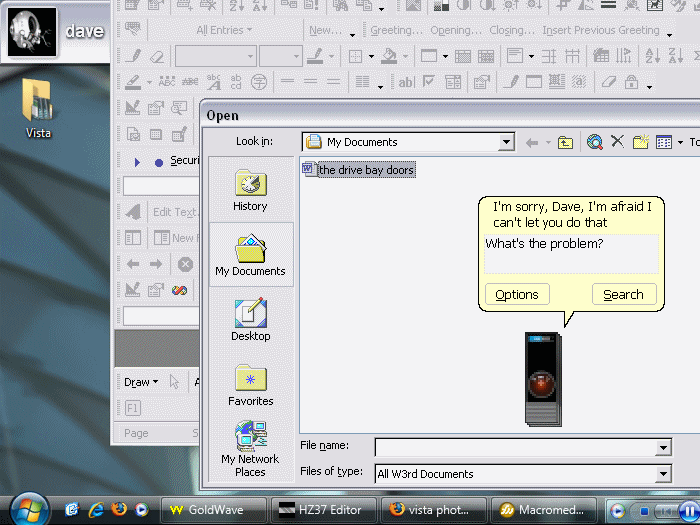700x525 pixels.
Task: Click the assistant's Search button
Action: 624,294
